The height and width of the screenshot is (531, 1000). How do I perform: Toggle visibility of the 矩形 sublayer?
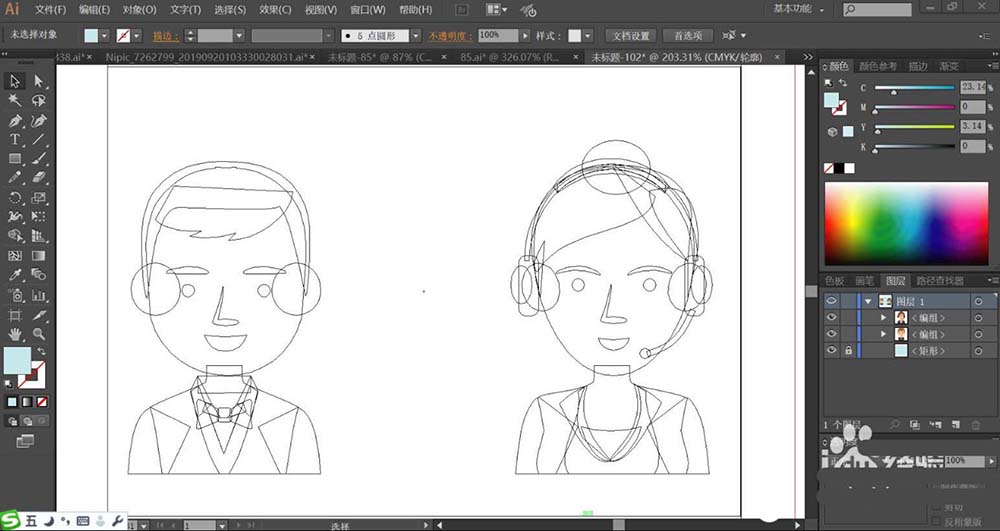(x=831, y=351)
